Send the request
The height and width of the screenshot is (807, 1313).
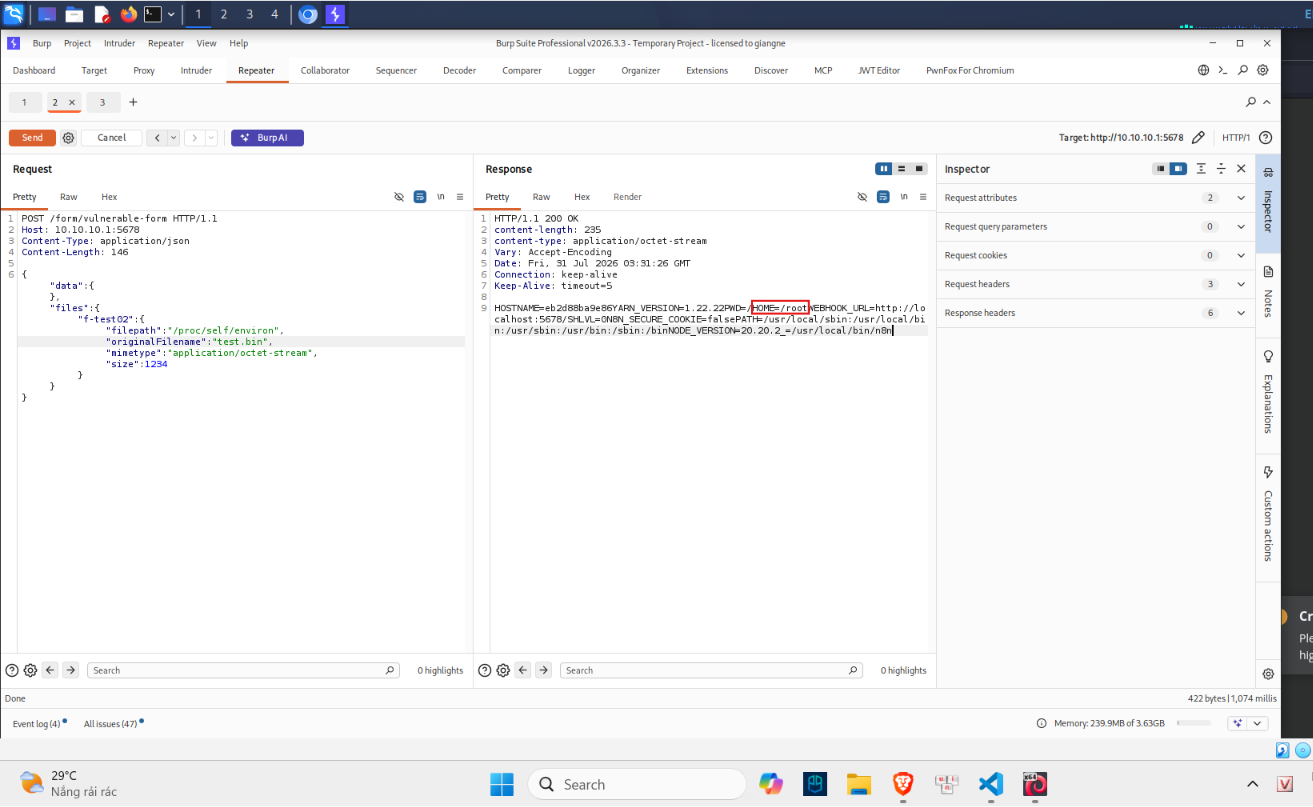point(32,138)
